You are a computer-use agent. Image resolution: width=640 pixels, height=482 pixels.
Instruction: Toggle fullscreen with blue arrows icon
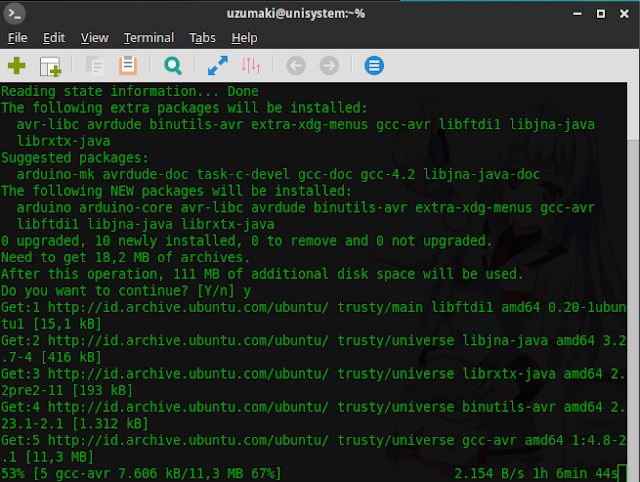[218, 66]
